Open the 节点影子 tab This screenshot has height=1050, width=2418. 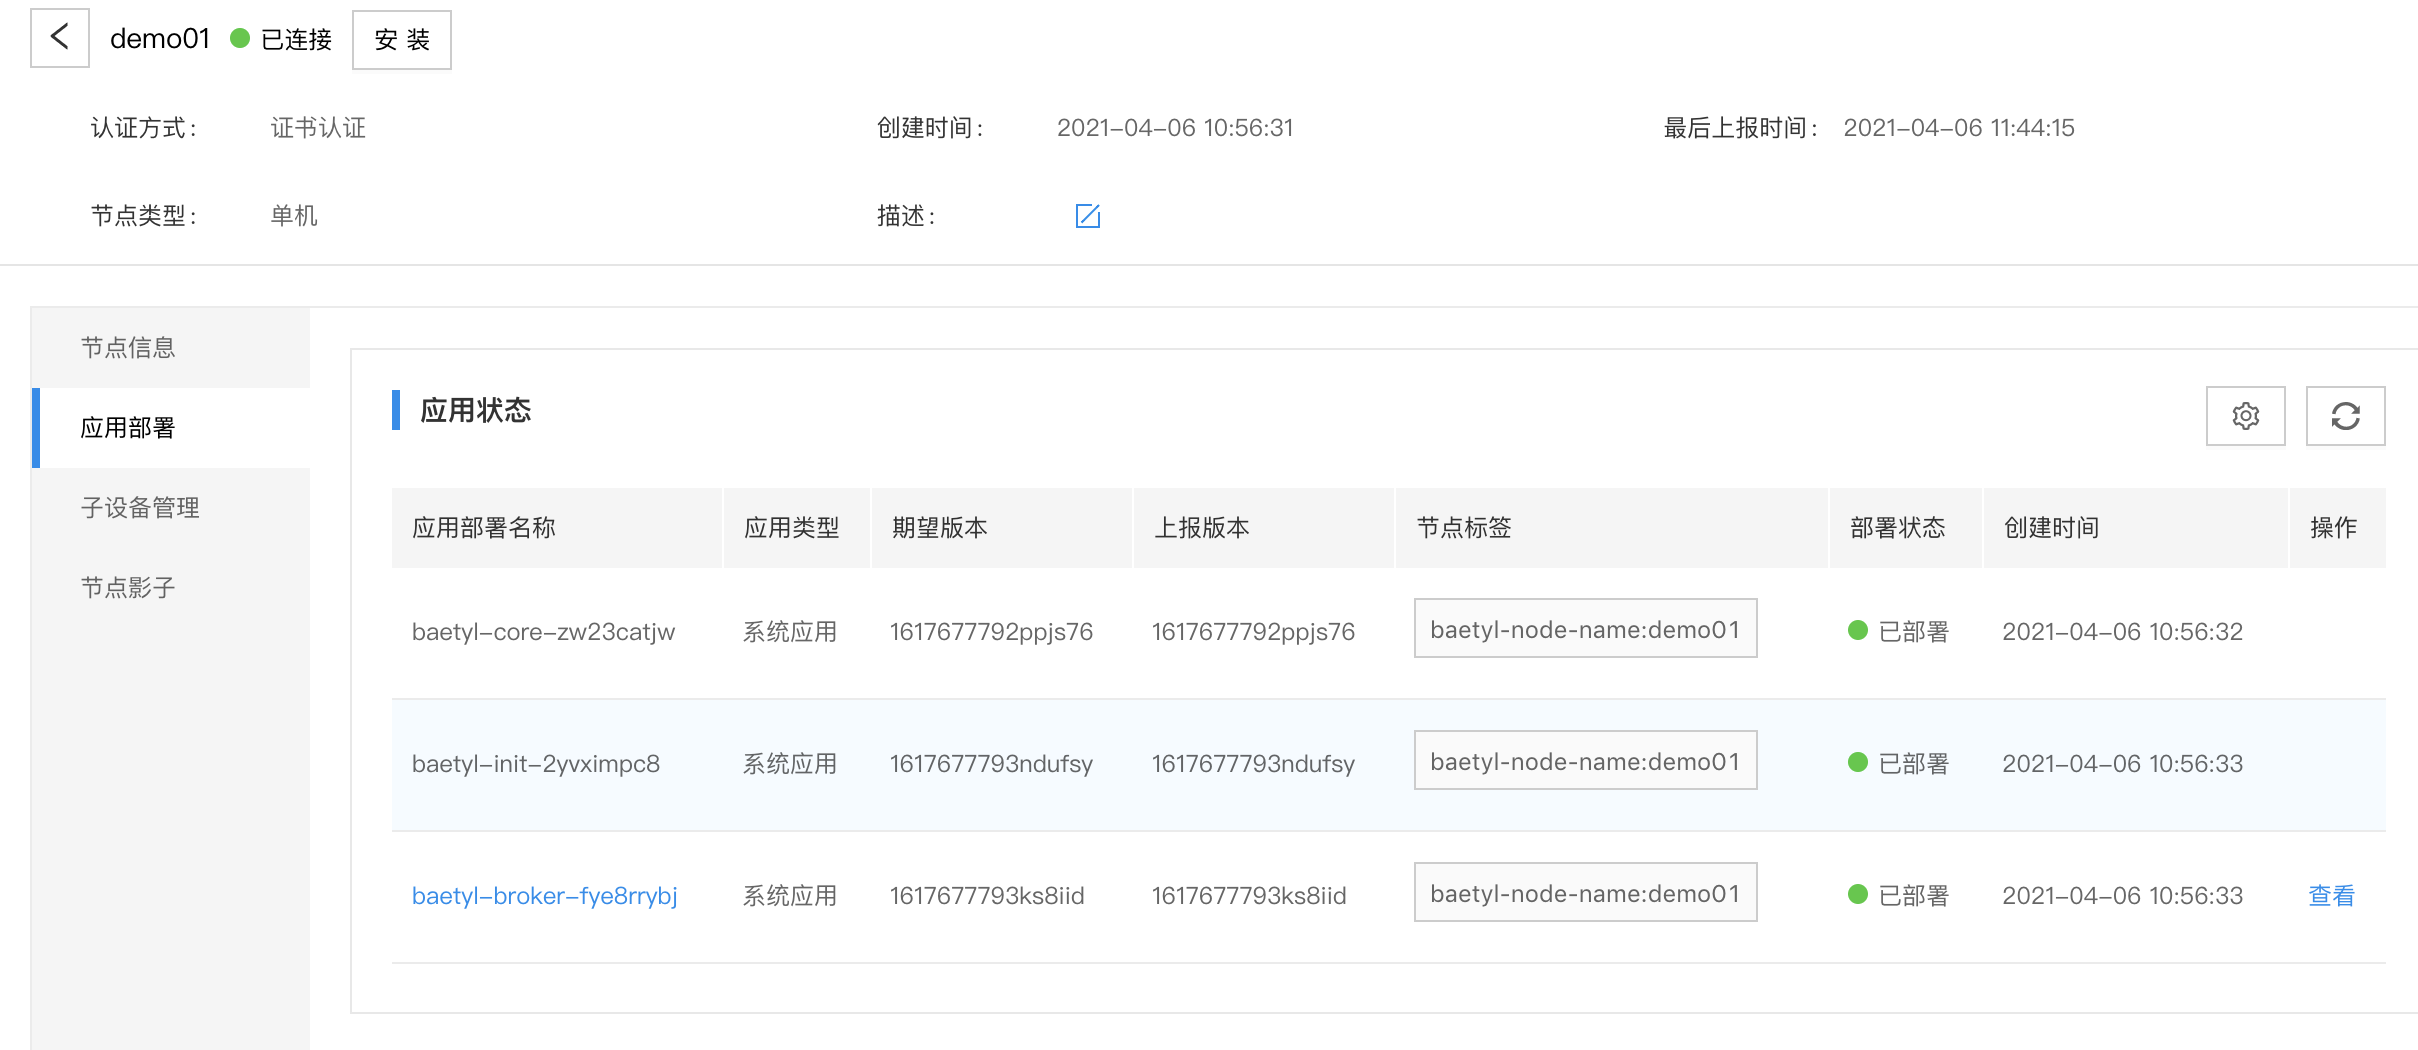pyautogui.click(x=171, y=588)
